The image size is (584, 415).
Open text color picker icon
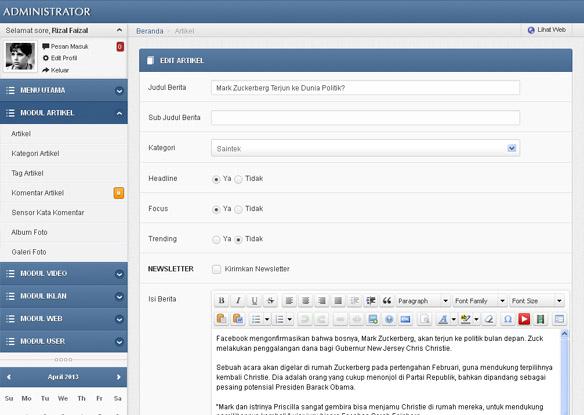(x=443, y=319)
